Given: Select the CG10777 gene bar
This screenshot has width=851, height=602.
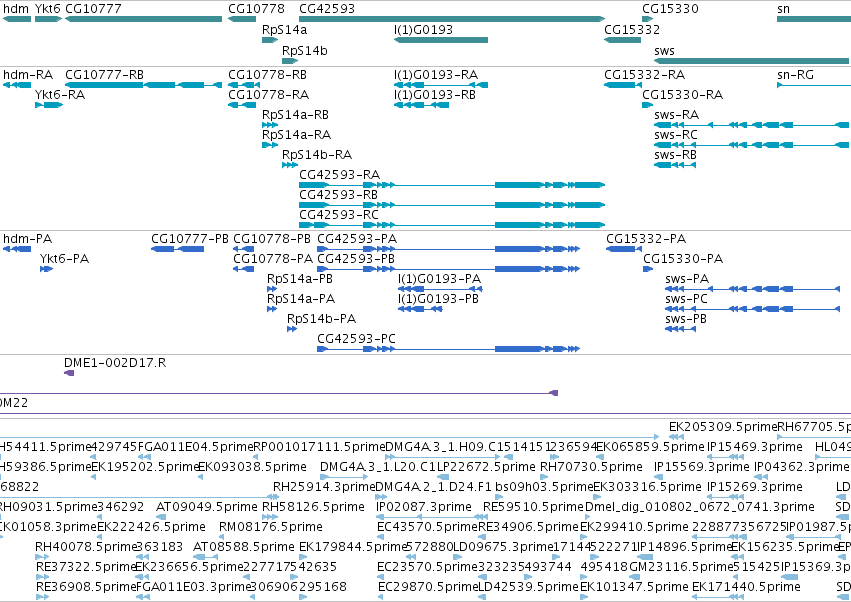Looking at the screenshot, I should click(x=143, y=19).
